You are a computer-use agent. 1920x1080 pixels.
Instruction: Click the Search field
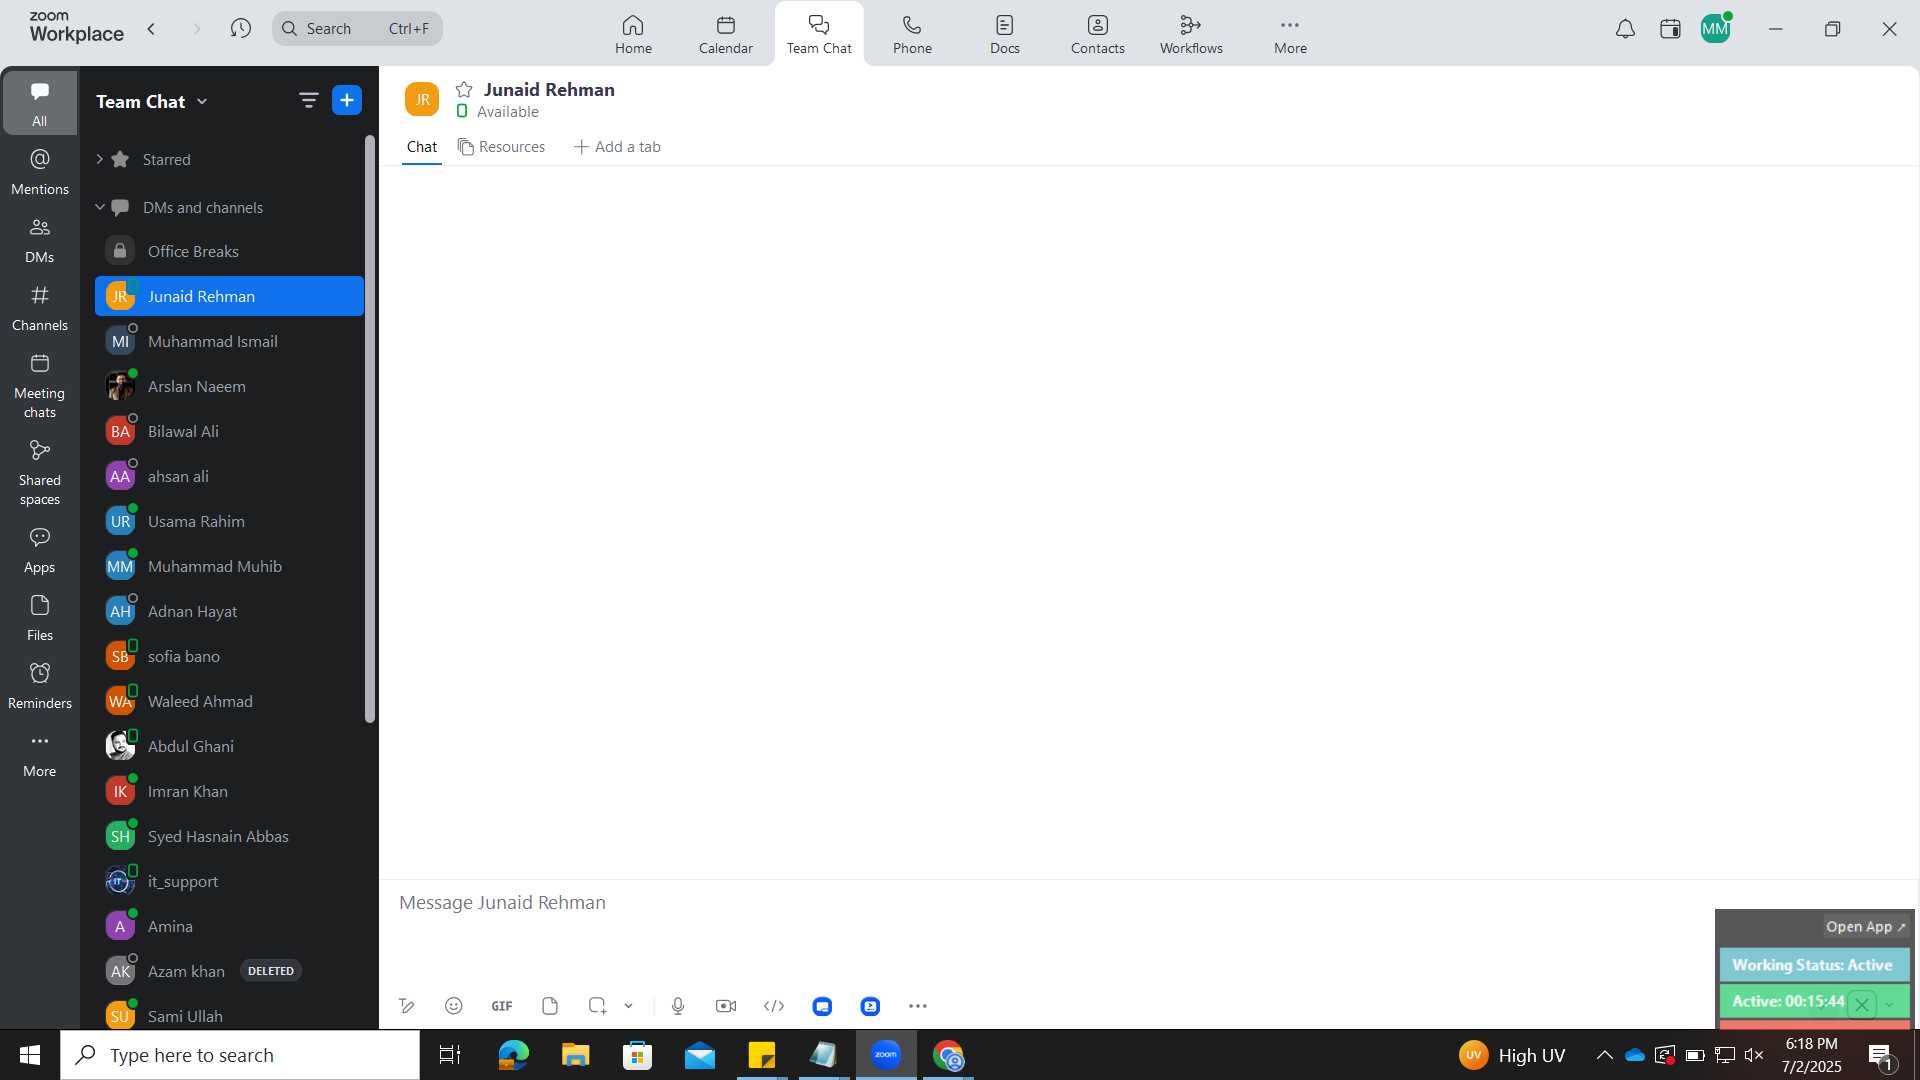click(x=357, y=29)
